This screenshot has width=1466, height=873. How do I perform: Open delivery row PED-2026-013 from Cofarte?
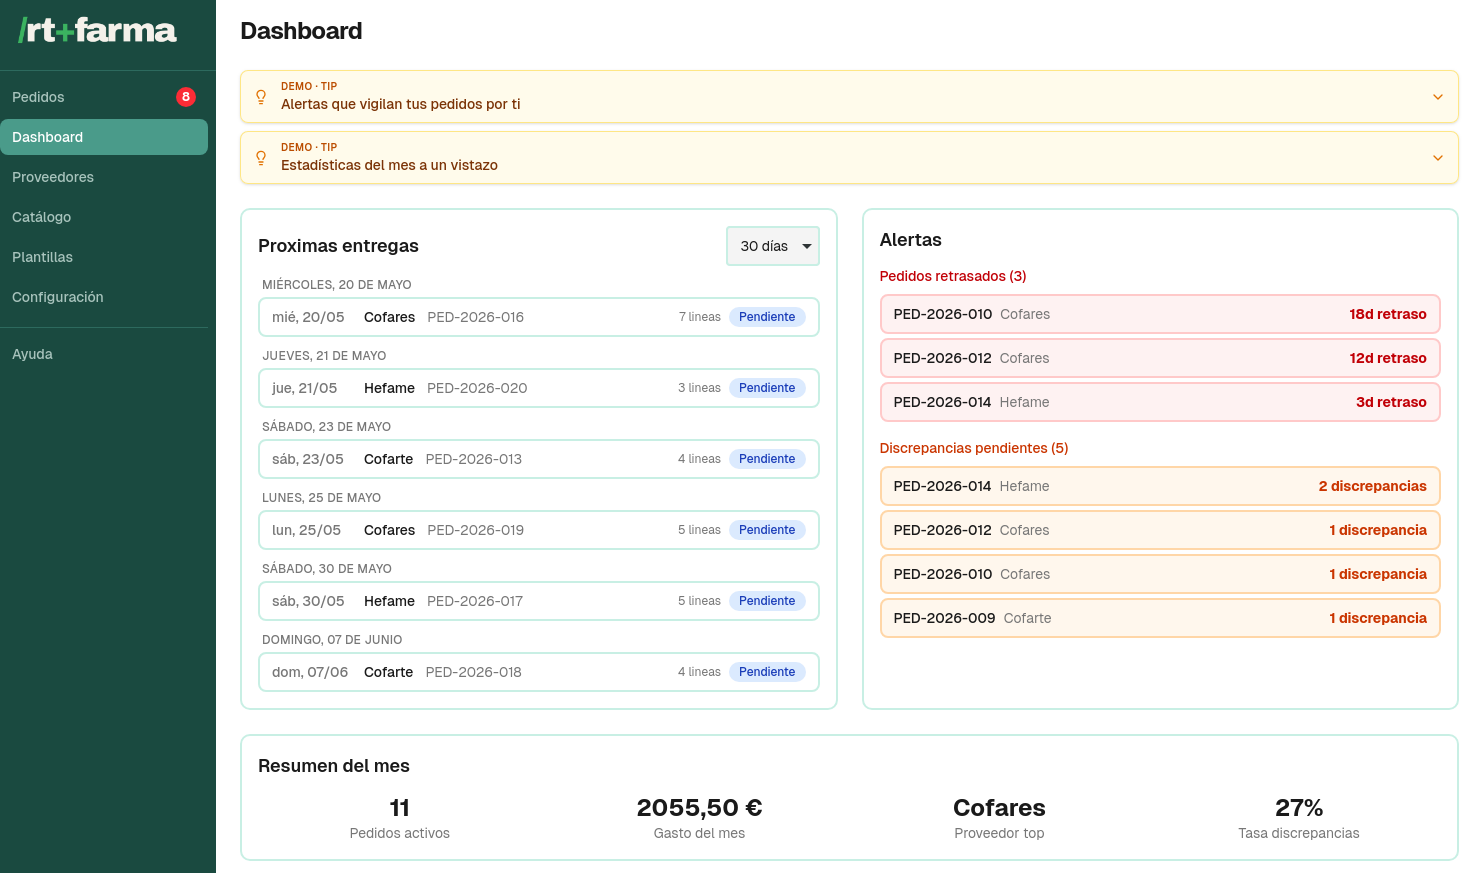click(539, 459)
